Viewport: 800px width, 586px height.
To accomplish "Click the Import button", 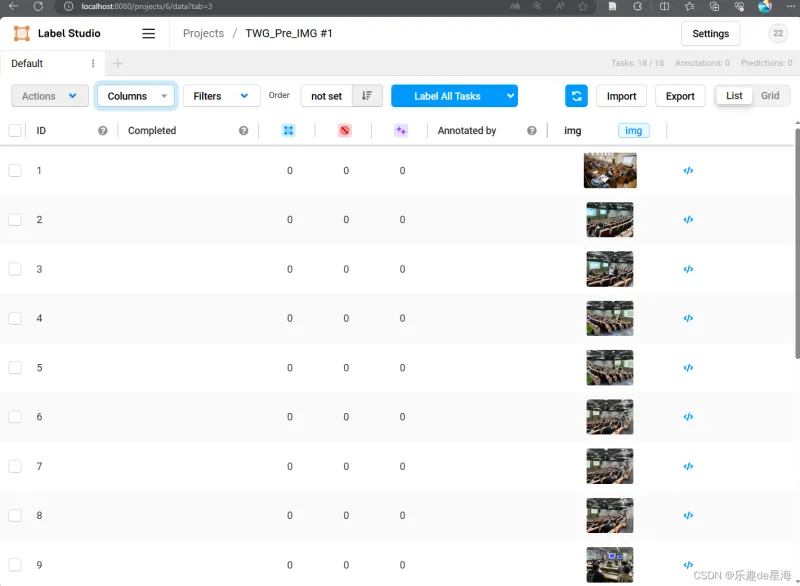I will click(x=621, y=96).
